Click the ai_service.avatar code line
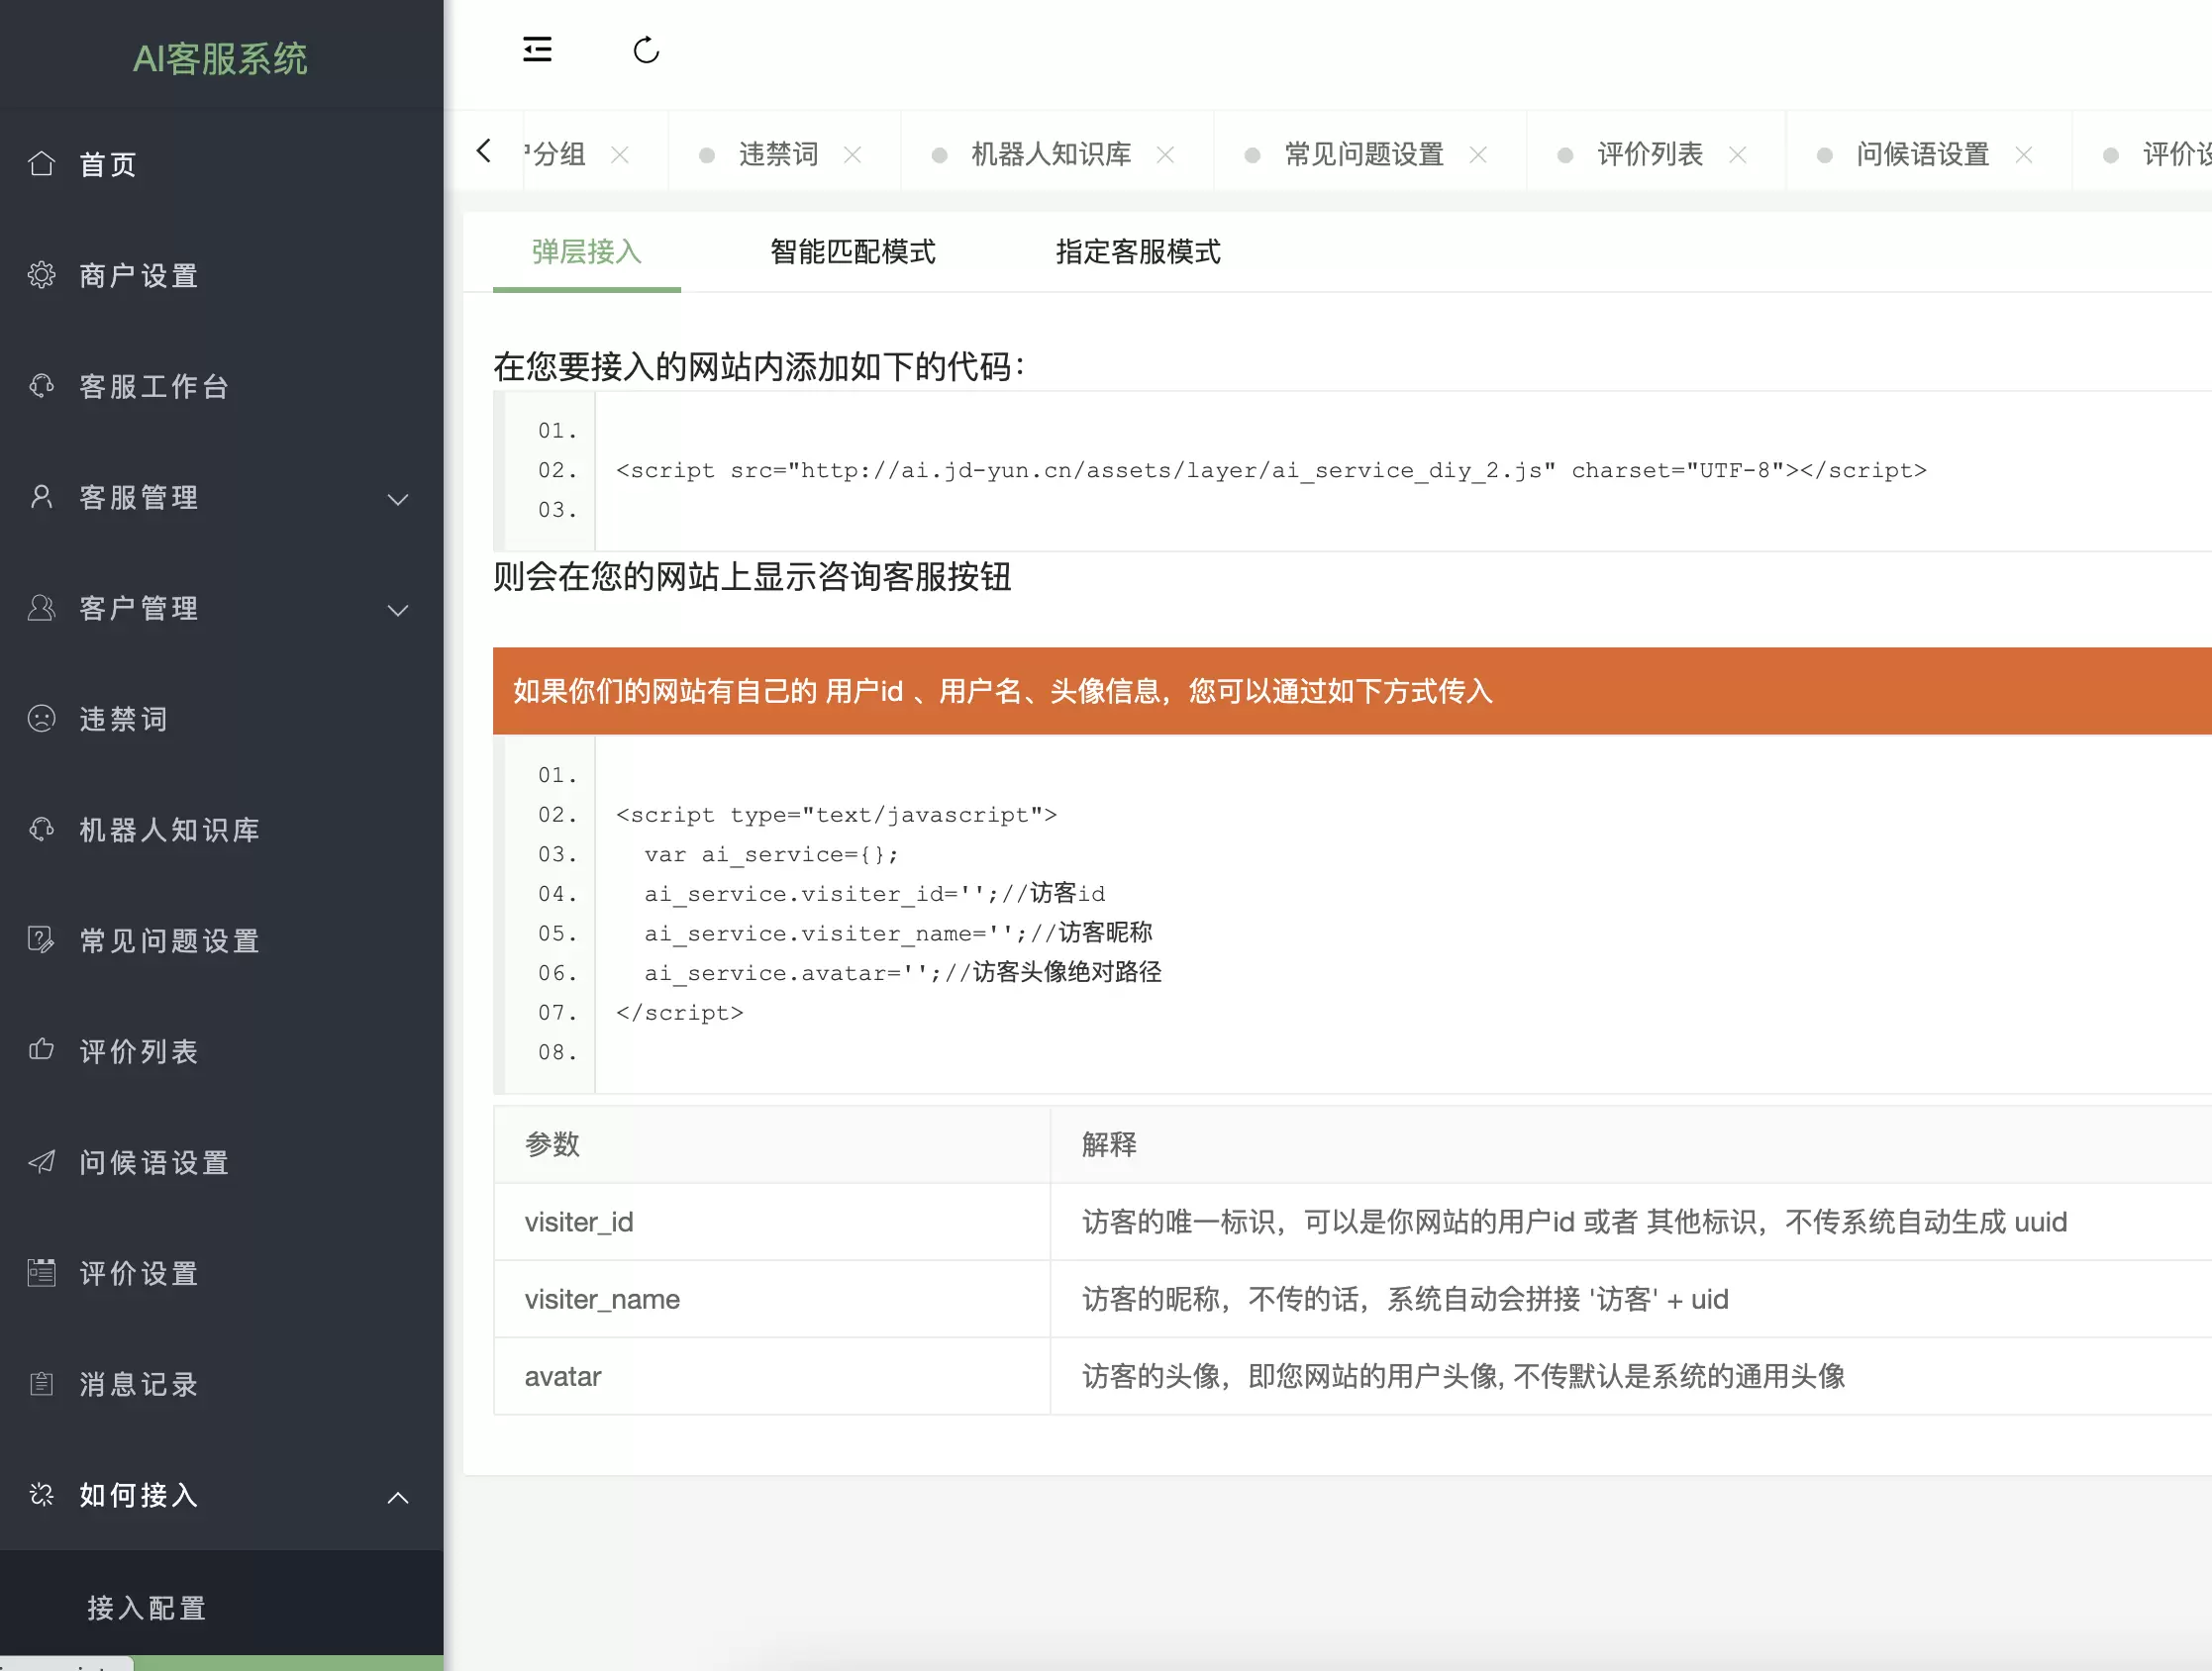The image size is (2212, 1671). 903,972
